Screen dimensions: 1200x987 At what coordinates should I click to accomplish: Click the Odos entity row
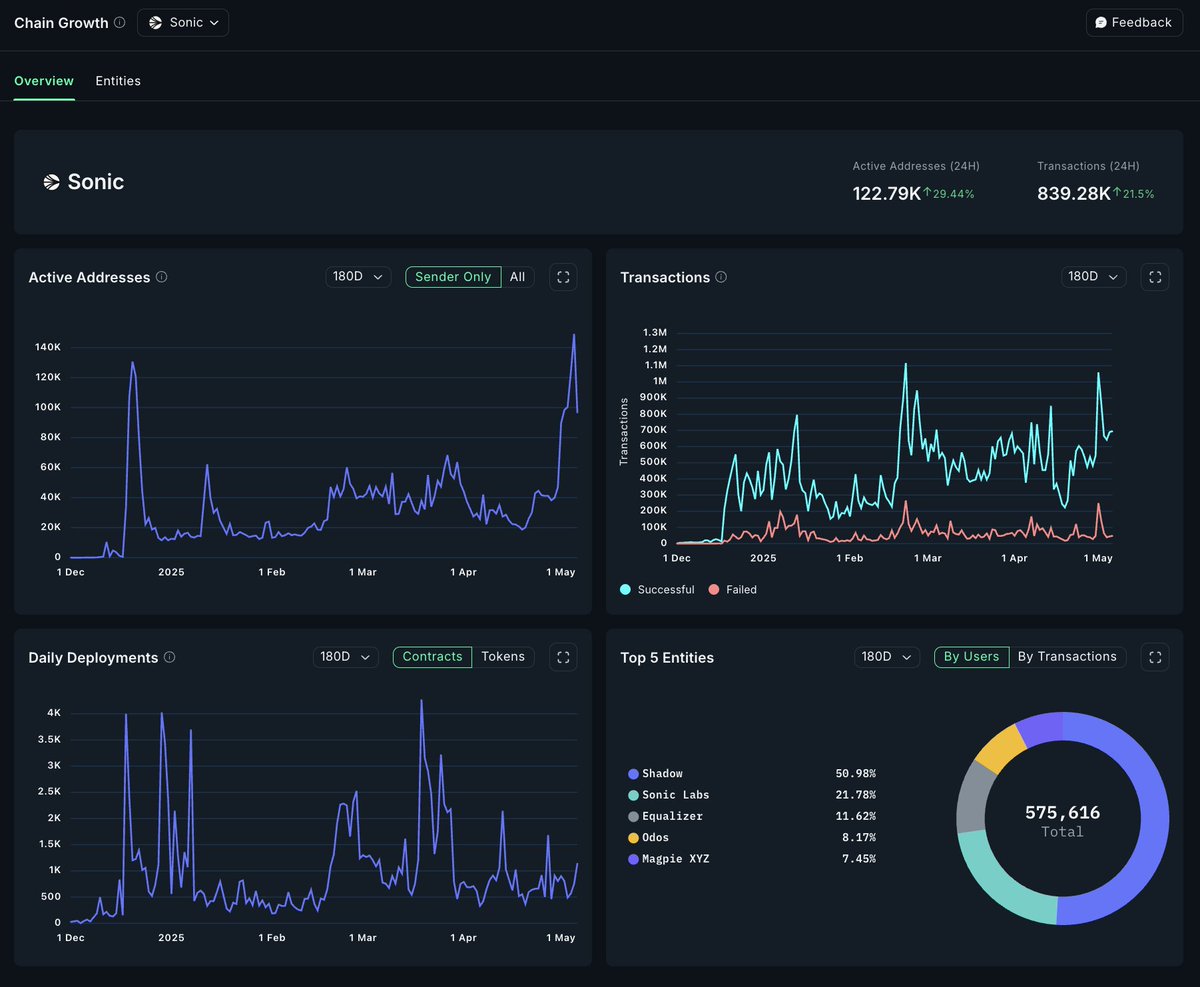coord(752,838)
